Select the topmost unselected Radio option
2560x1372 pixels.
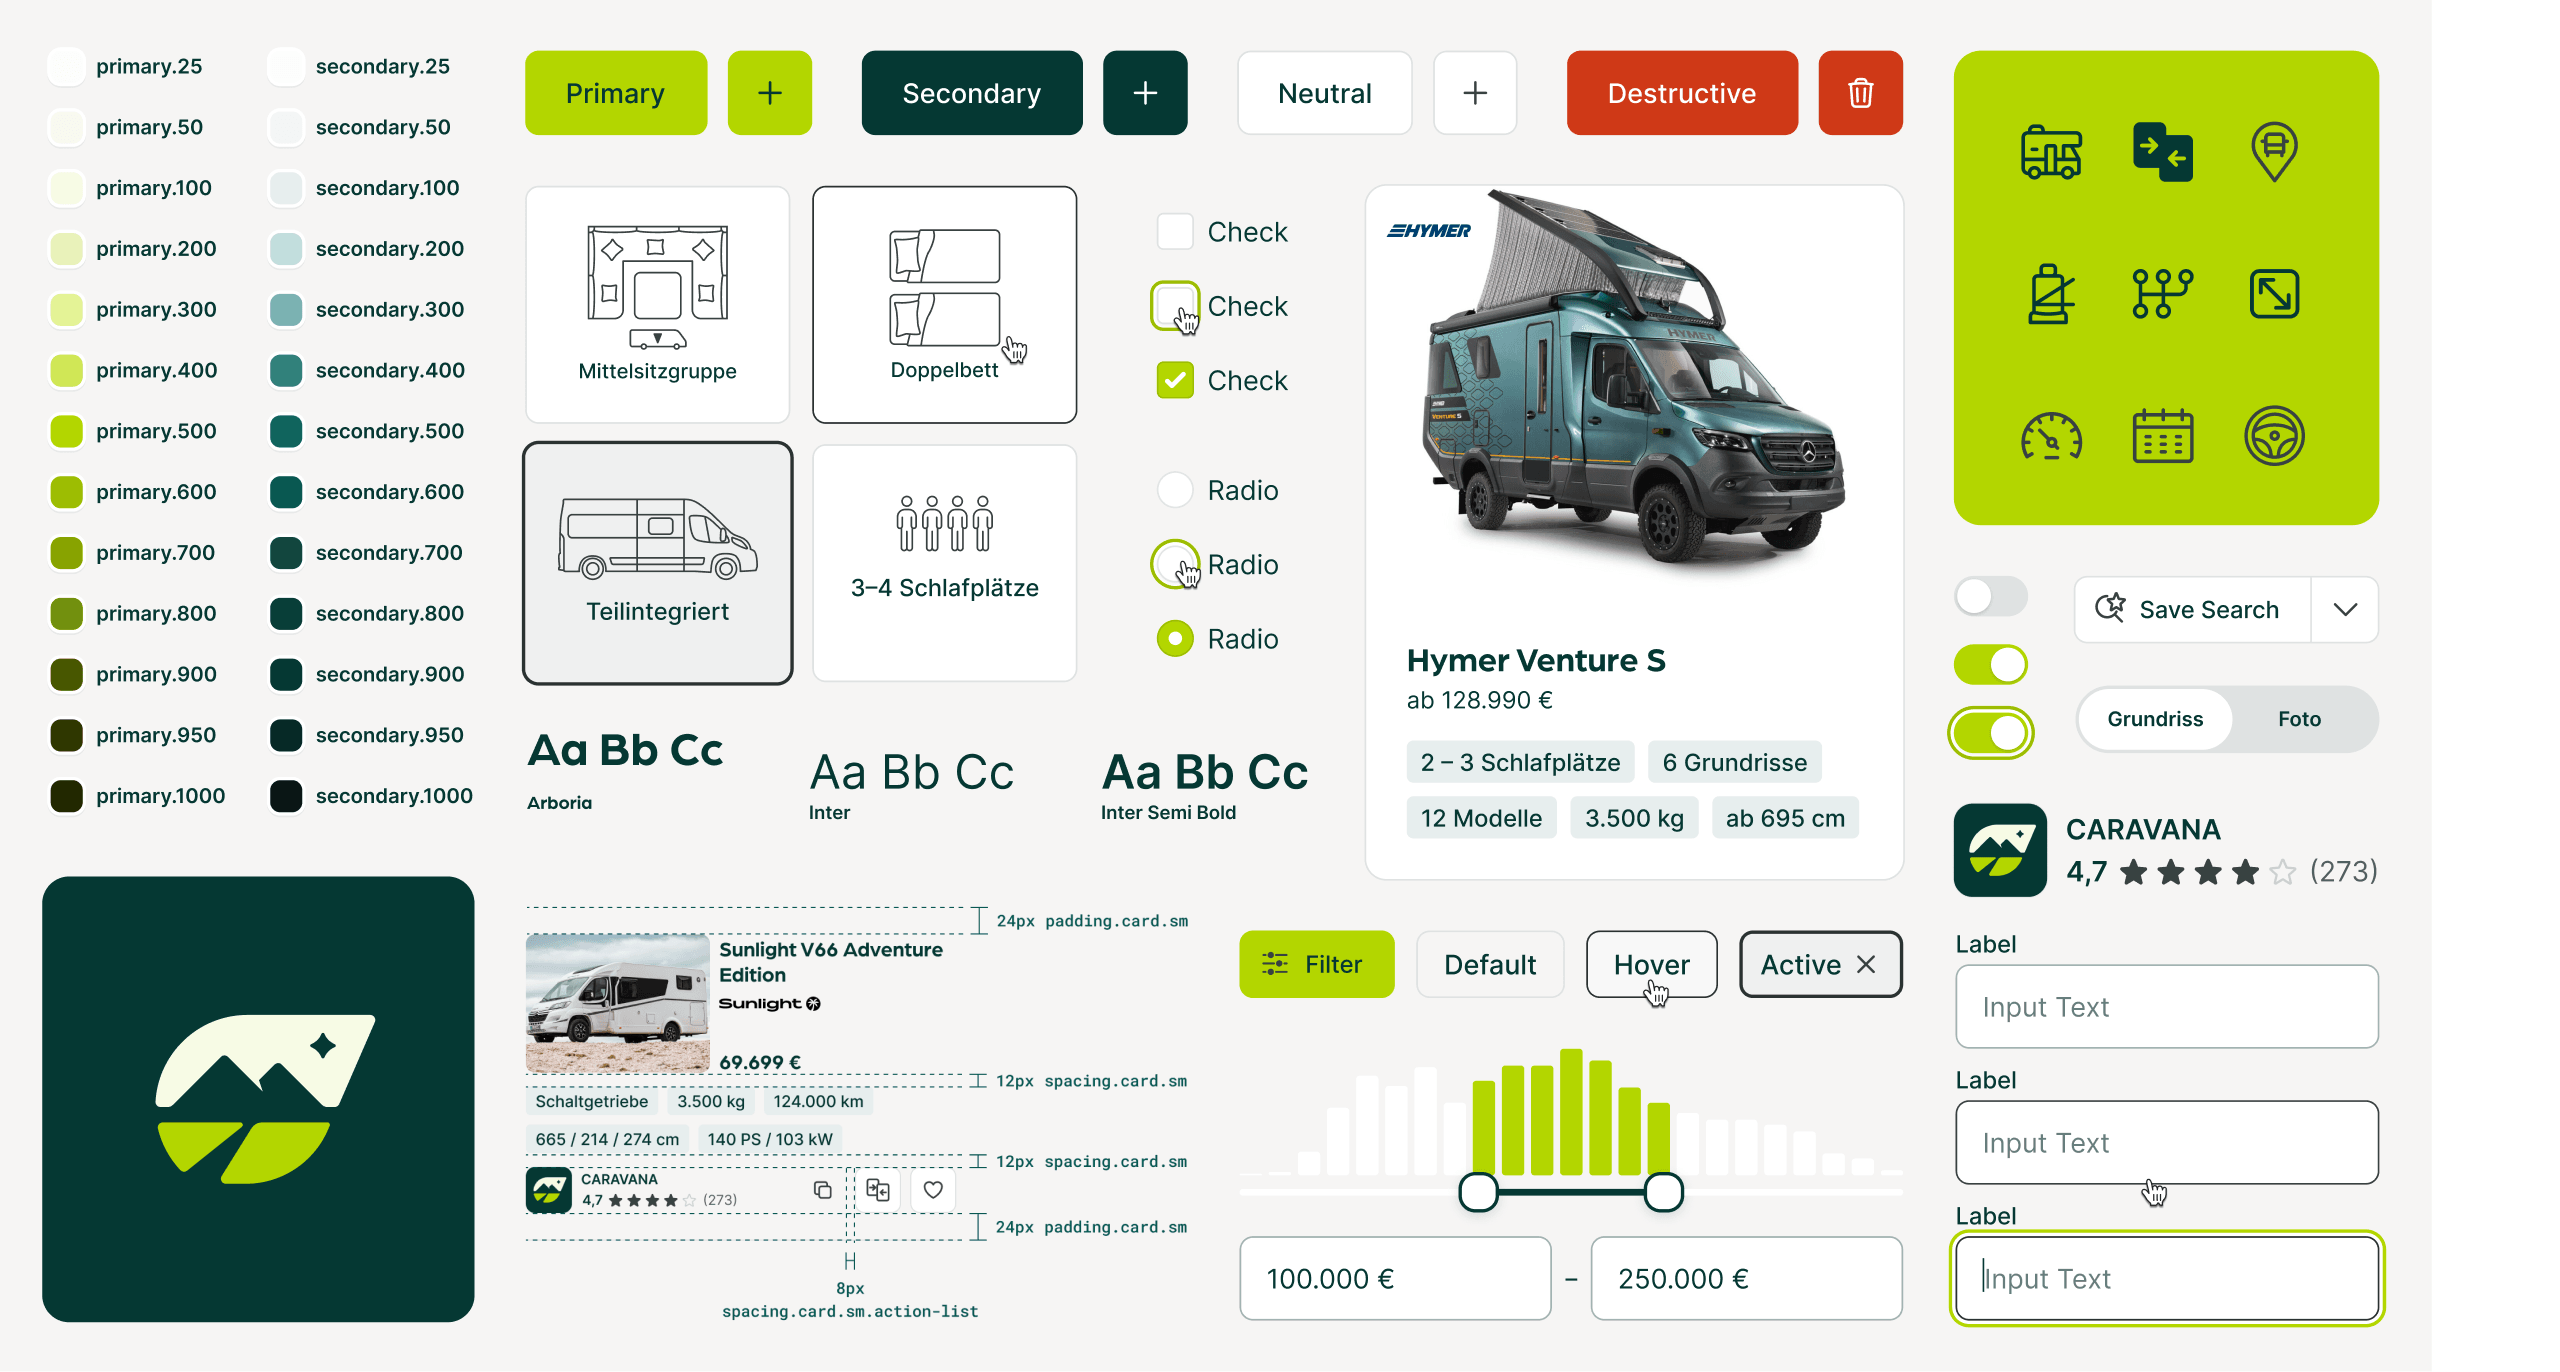point(1175,490)
